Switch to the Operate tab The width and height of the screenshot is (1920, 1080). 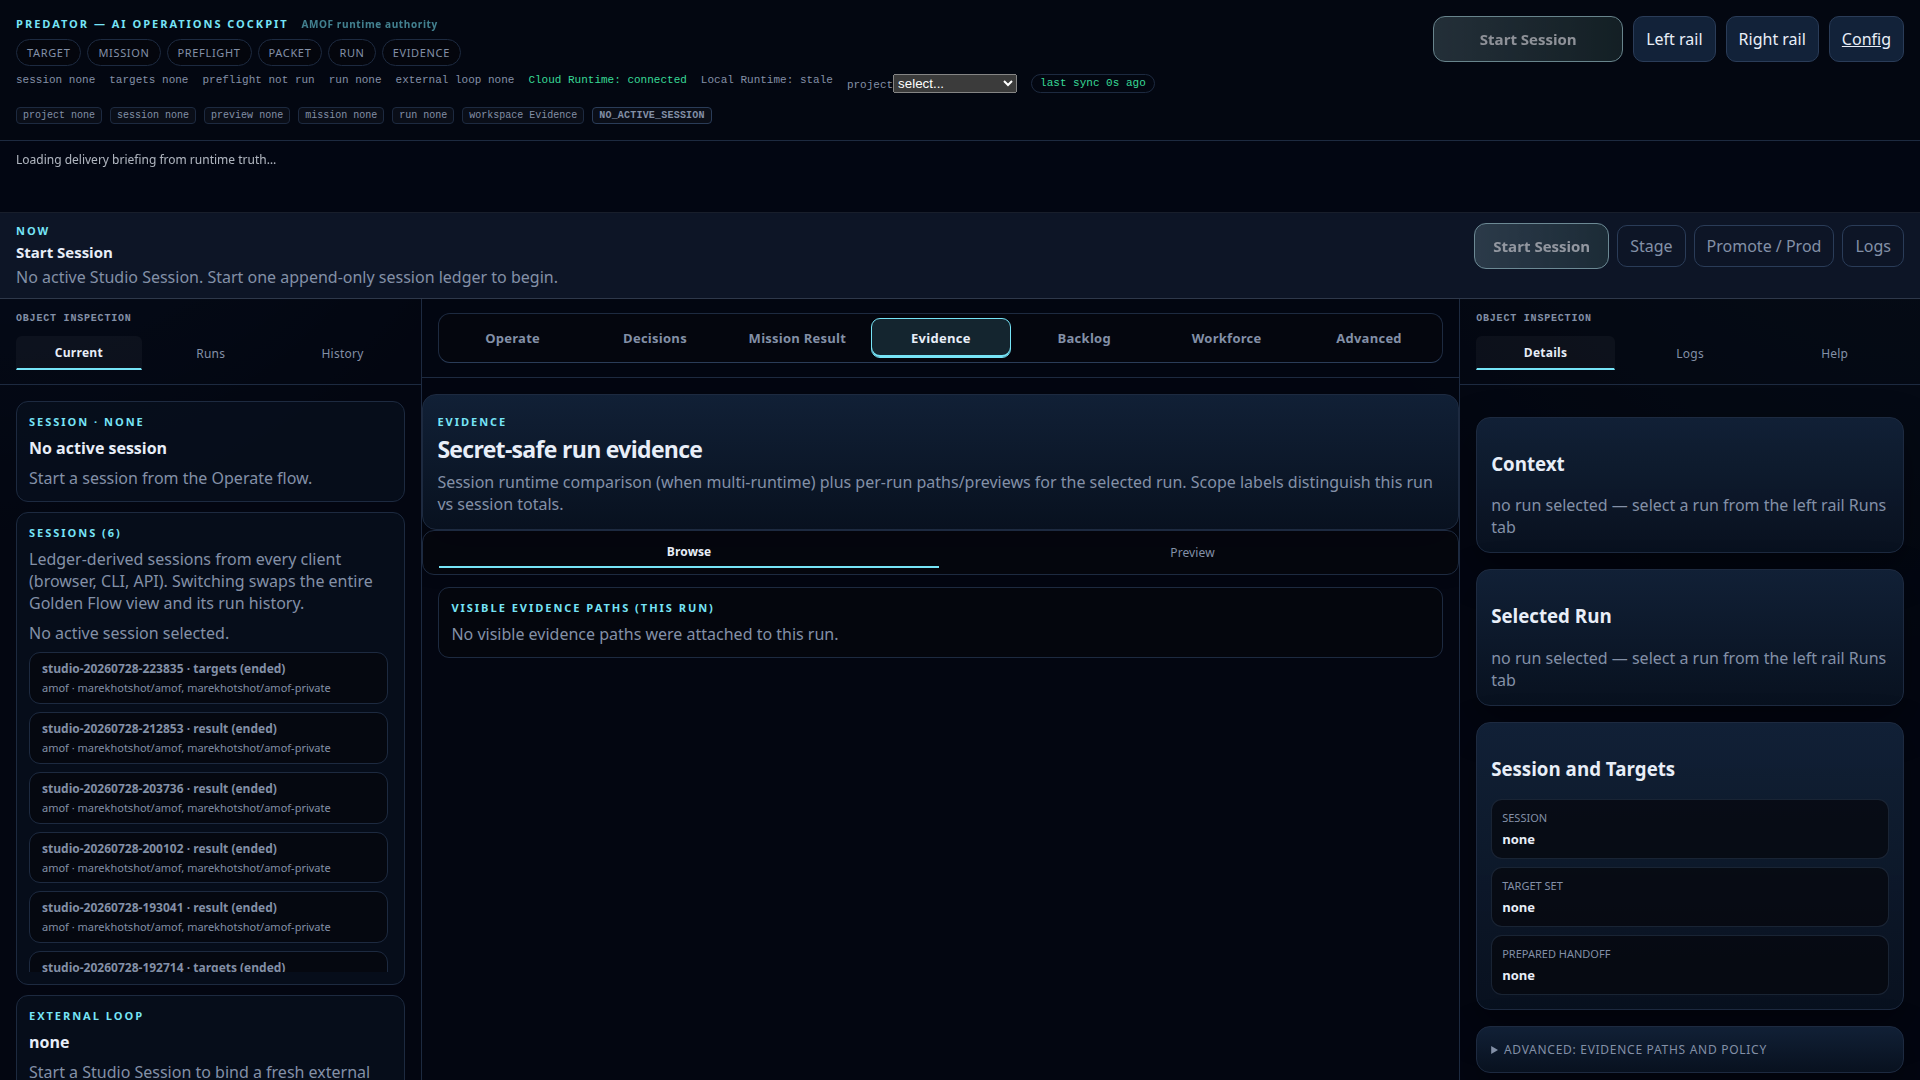pos(512,339)
